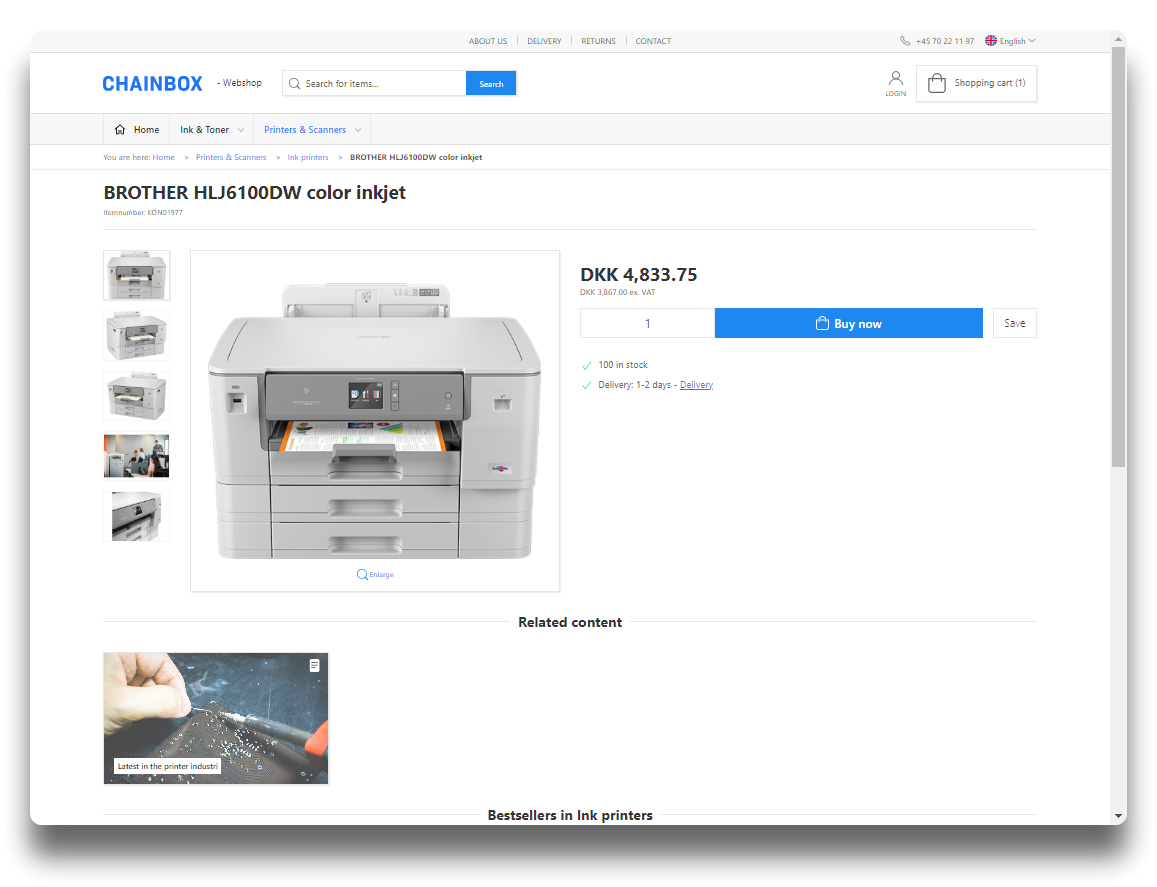Viewport: 1157px width, 887px height.
Task: Select the office people thumbnail
Action: click(x=137, y=456)
